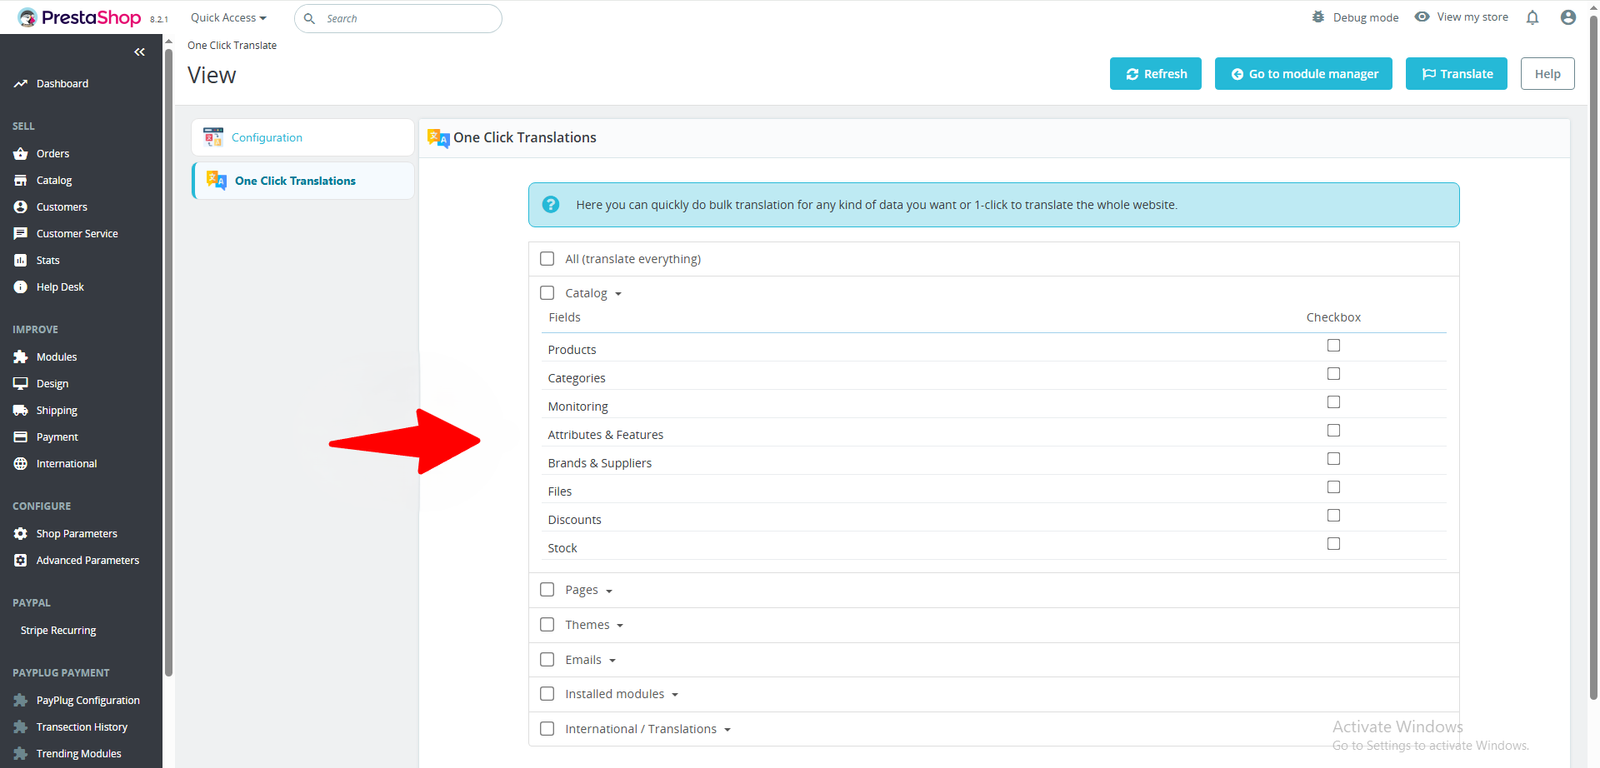Open Advanced Parameters menu item
Image resolution: width=1600 pixels, height=768 pixels.
(88, 561)
